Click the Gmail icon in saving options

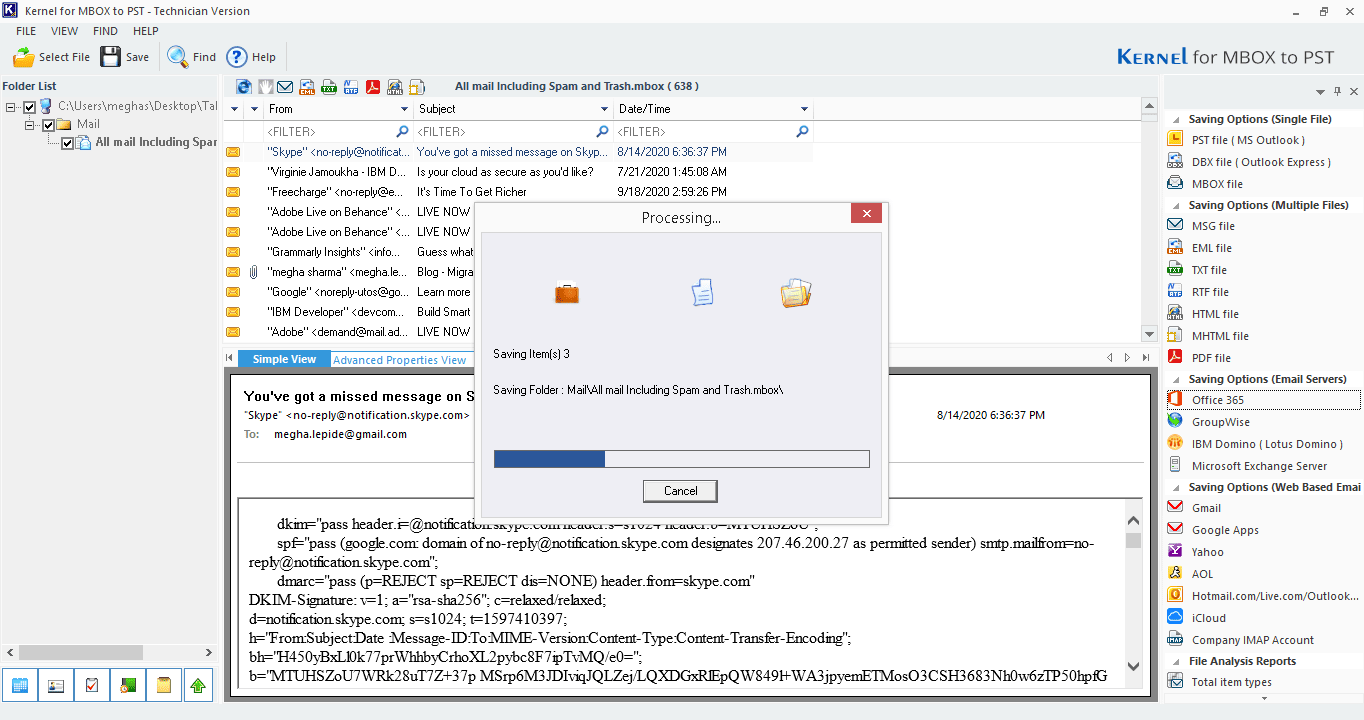(1176, 508)
